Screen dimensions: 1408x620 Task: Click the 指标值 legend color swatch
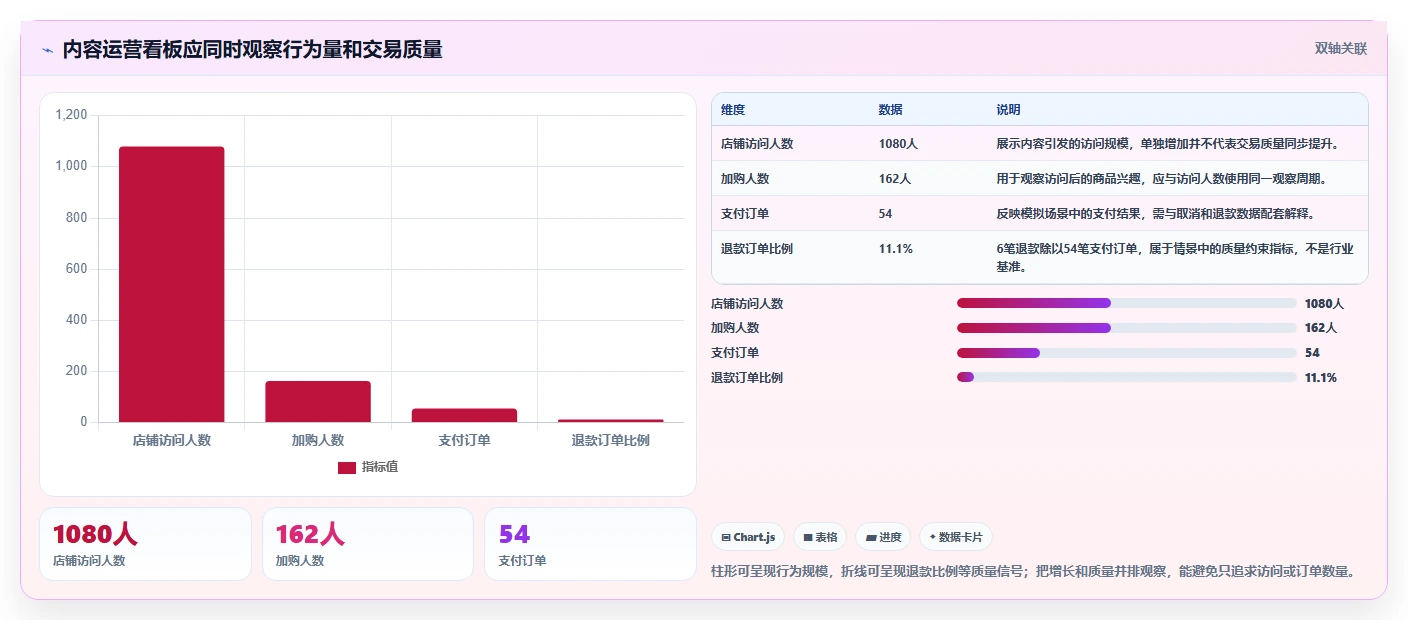pos(347,468)
